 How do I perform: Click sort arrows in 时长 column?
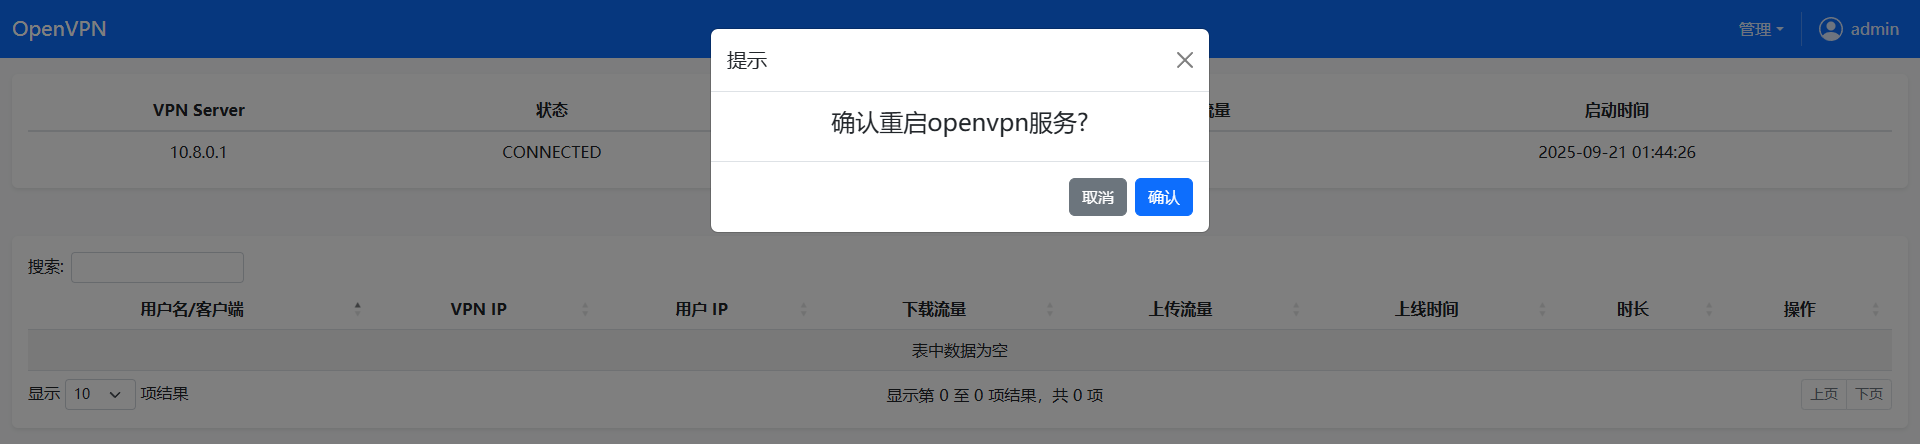(x=1709, y=309)
